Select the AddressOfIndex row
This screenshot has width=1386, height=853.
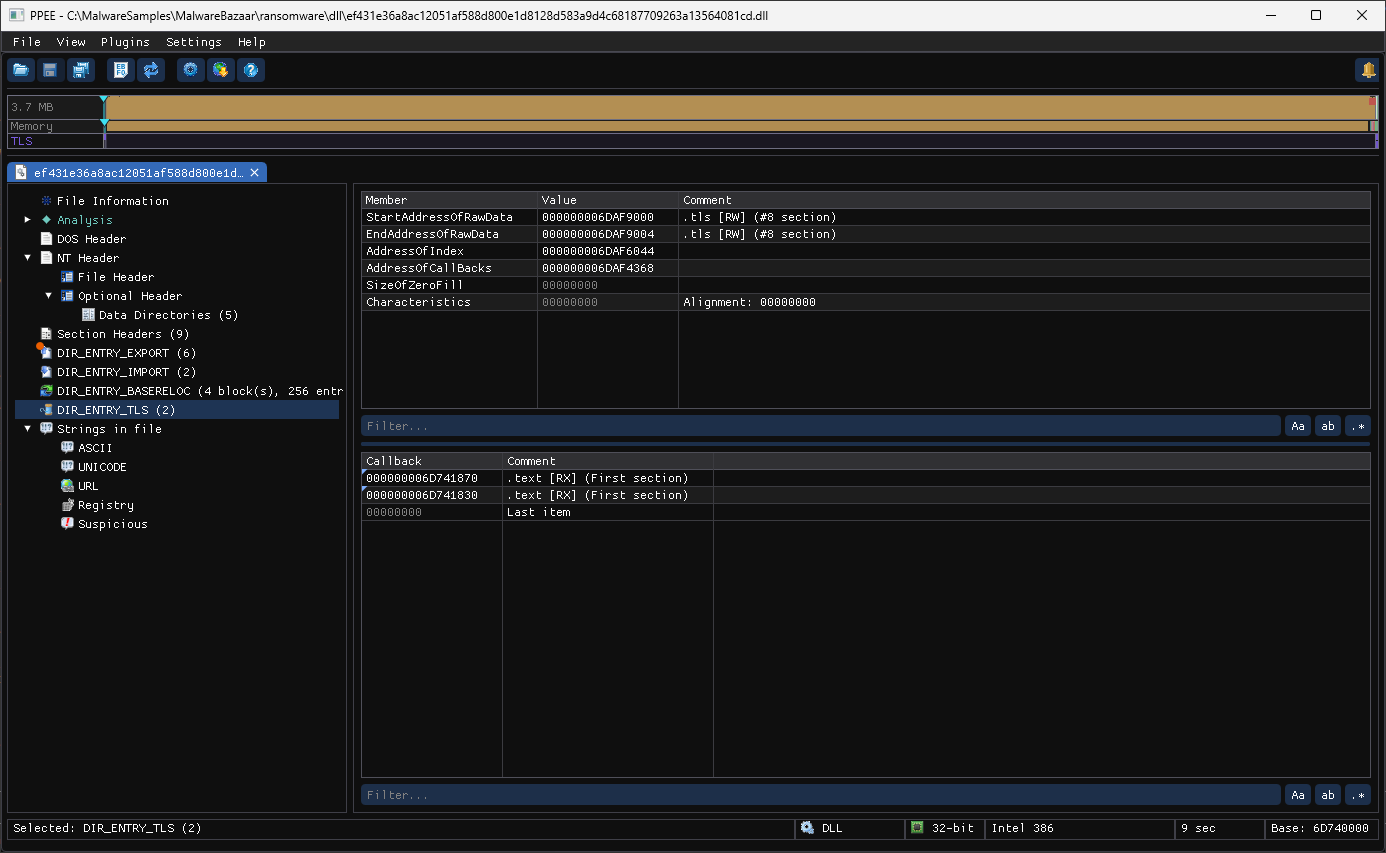(x=866, y=251)
